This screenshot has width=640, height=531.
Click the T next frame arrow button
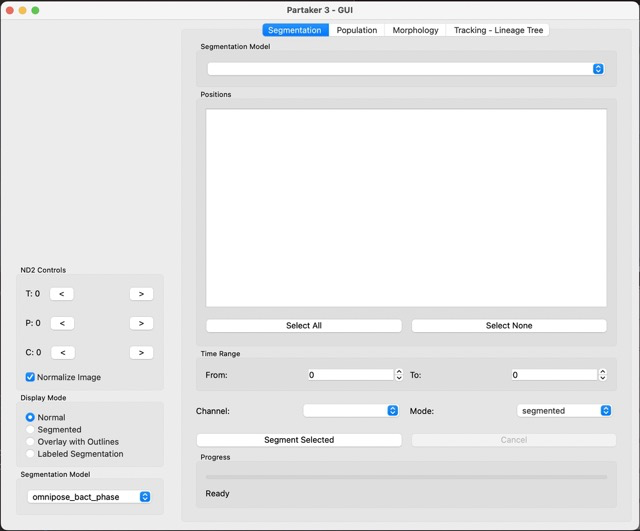[141, 294]
